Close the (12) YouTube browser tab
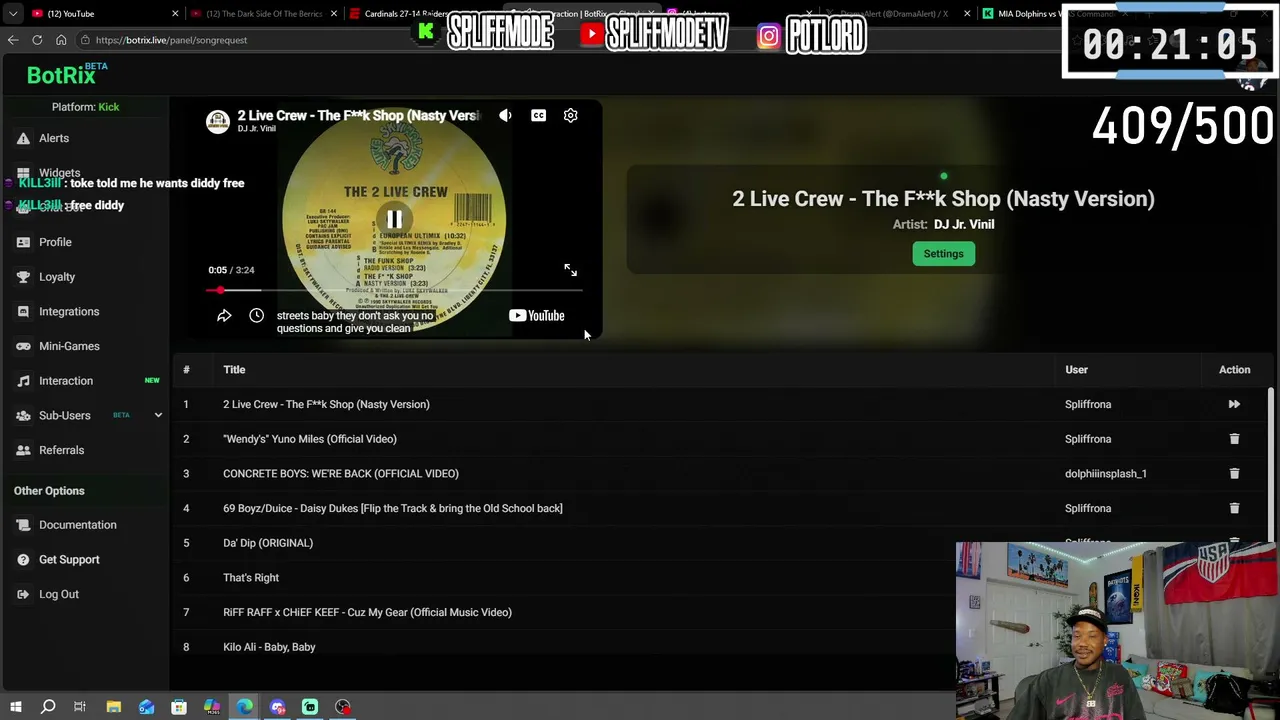The width and height of the screenshot is (1280, 720). pos(175,14)
